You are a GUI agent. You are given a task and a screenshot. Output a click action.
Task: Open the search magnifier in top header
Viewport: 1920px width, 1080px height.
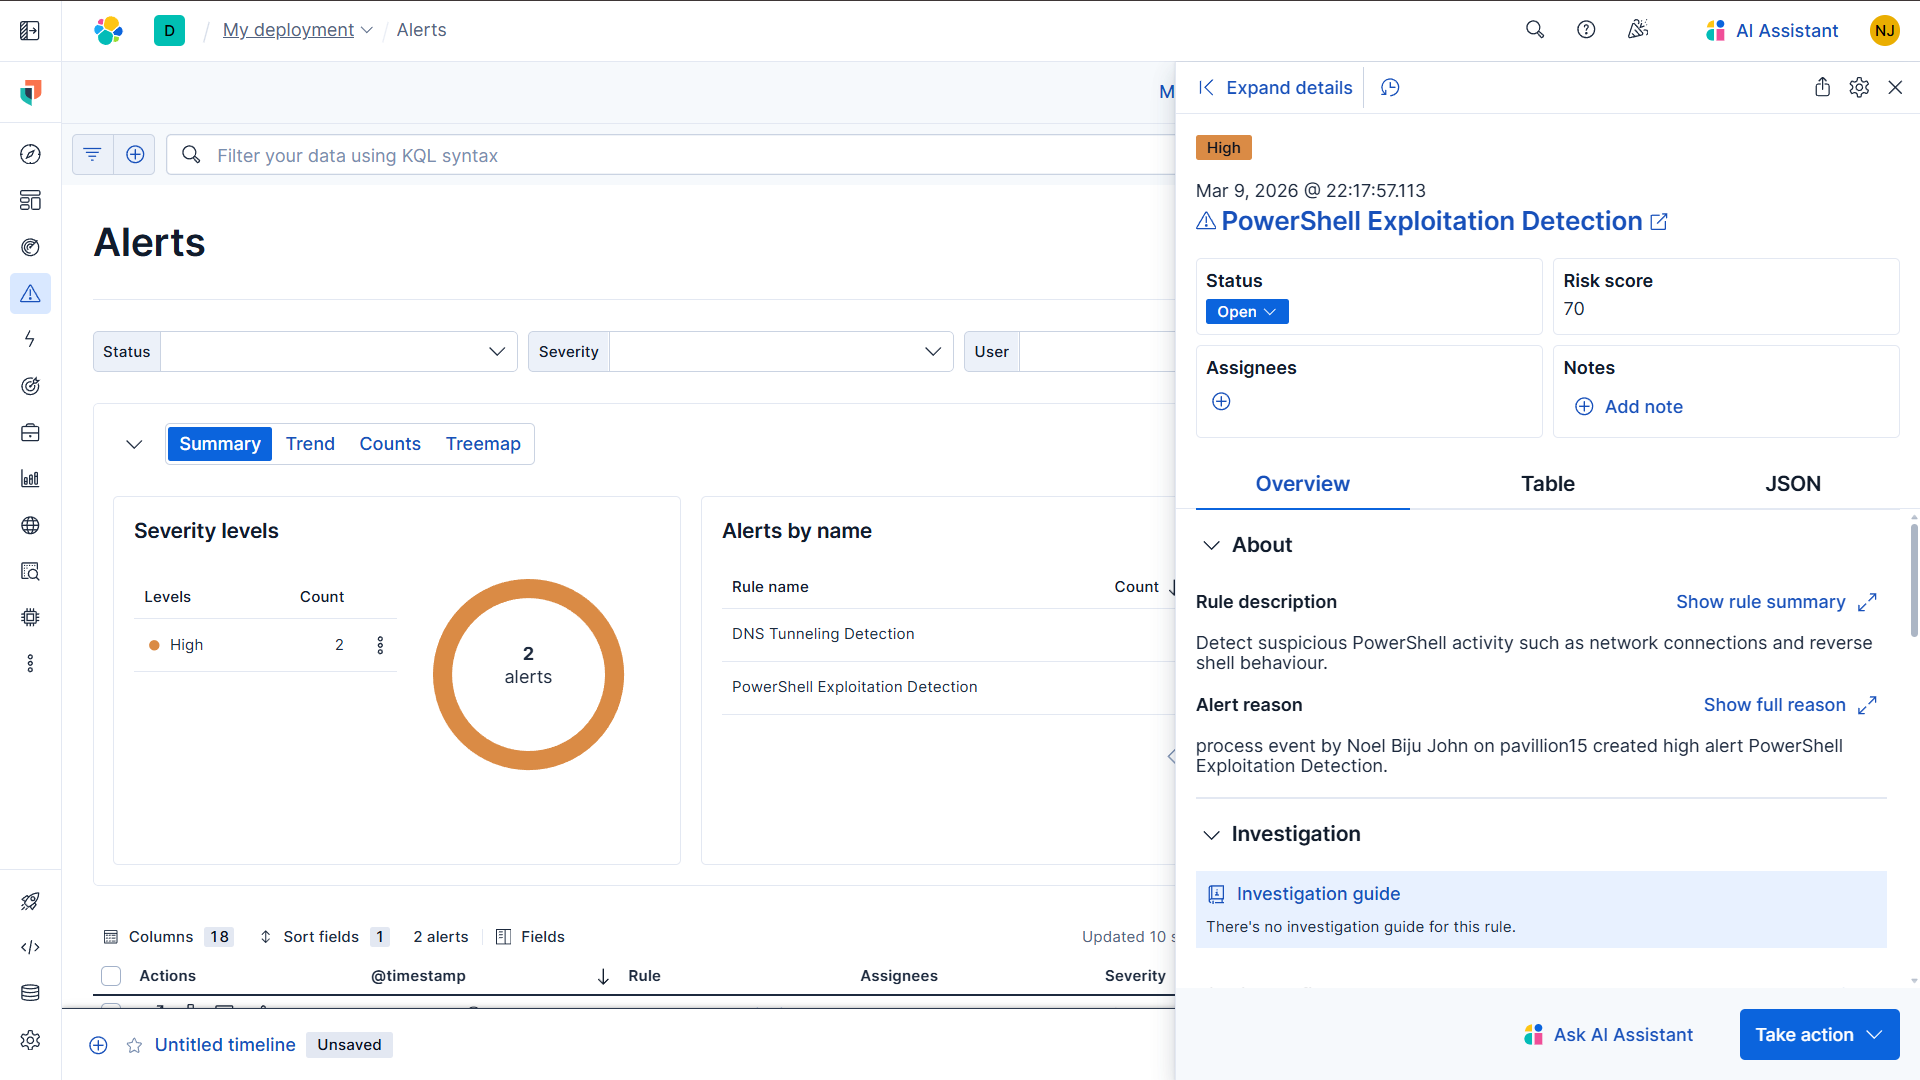pos(1535,30)
